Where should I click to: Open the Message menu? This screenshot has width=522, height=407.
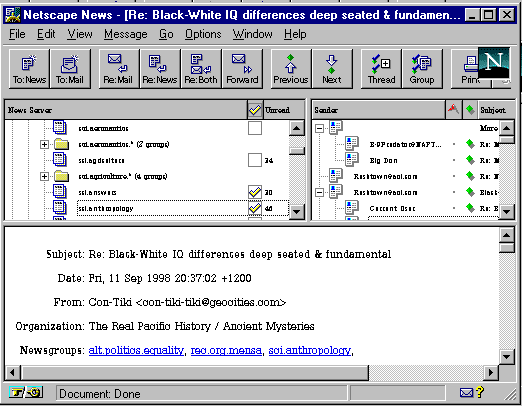(126, 34)
